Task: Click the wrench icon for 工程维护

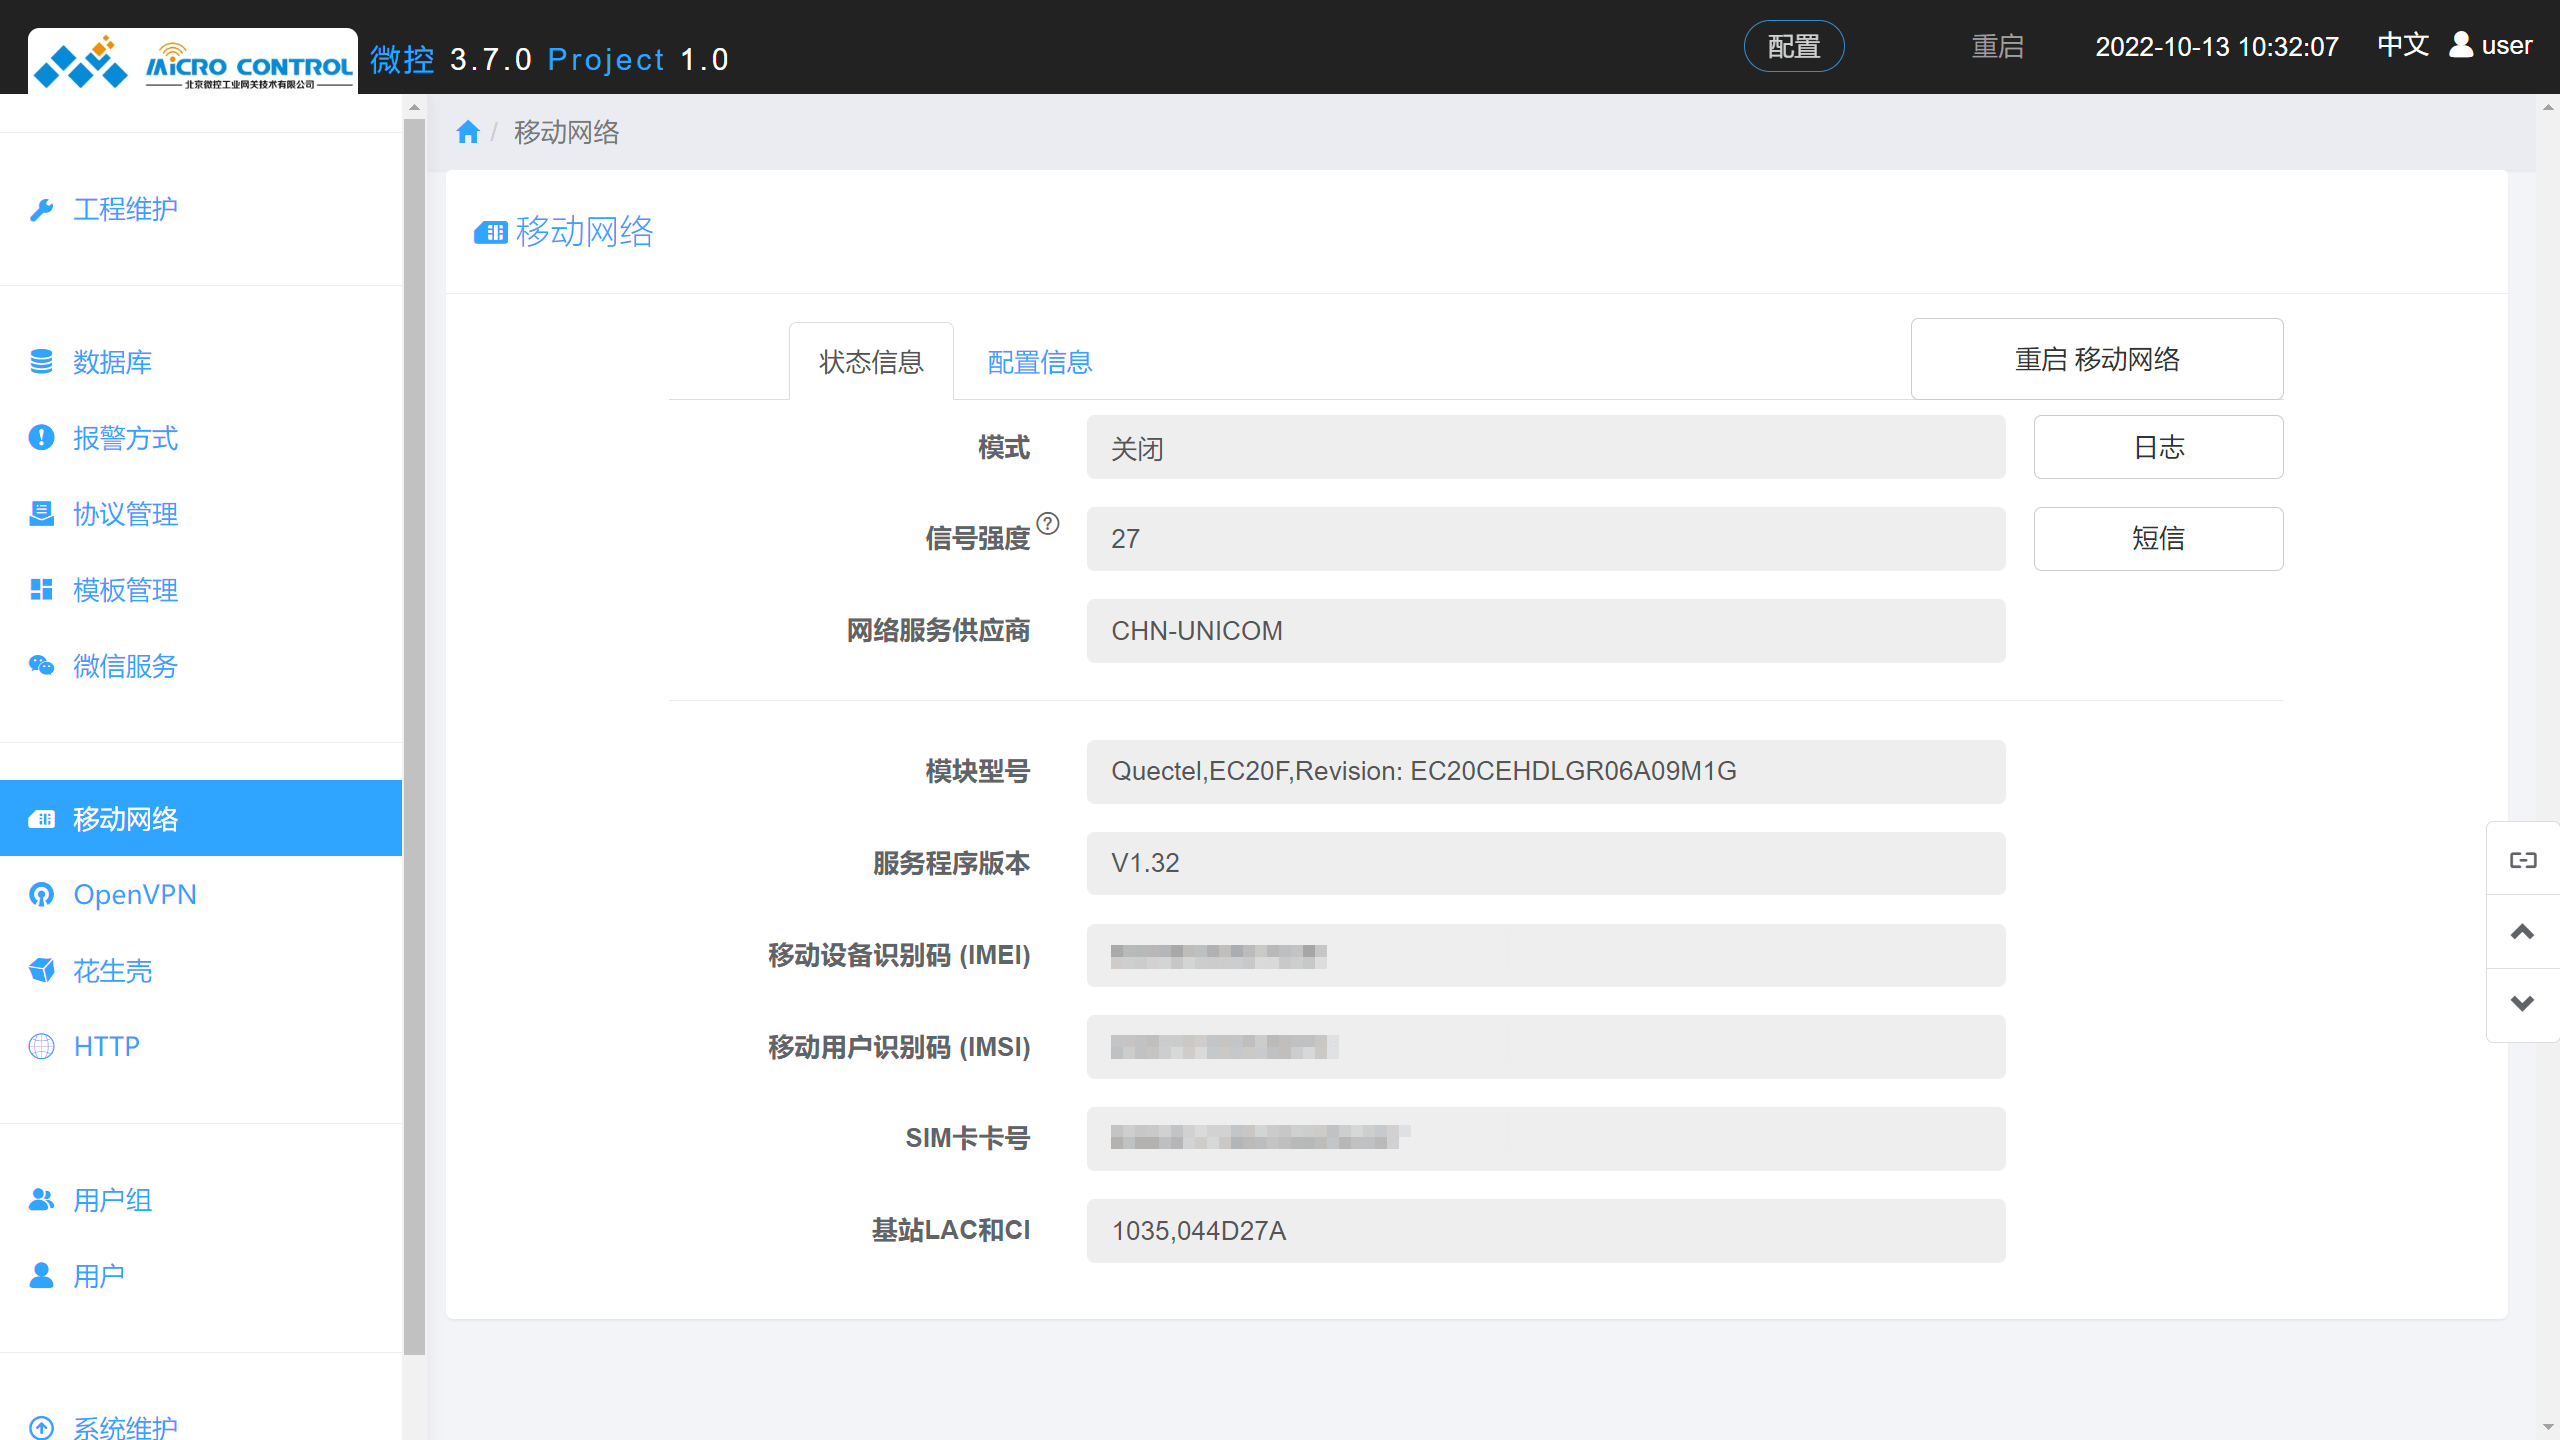Action: click(41, 209)
